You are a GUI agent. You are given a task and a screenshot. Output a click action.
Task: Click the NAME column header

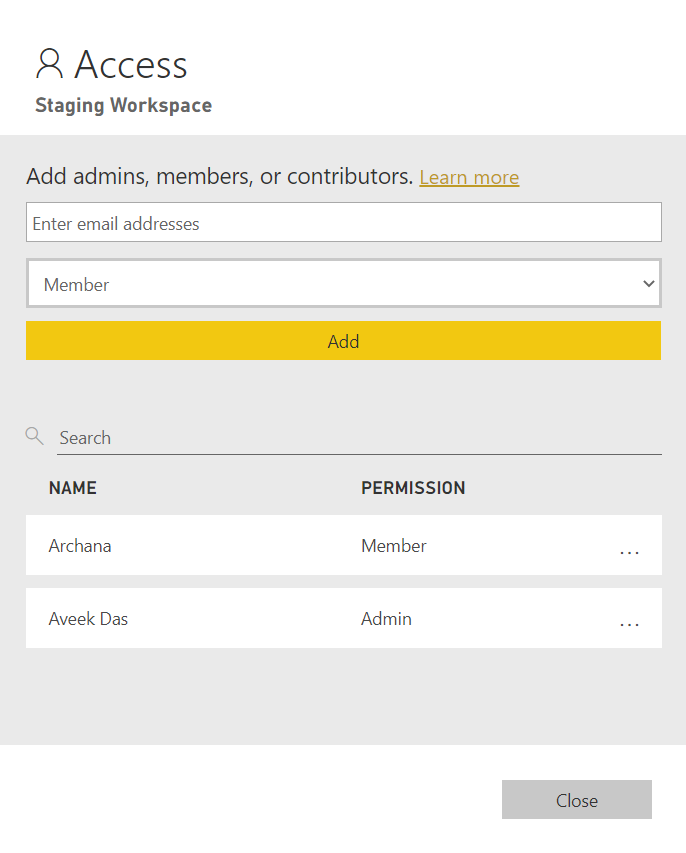(73, 488)
